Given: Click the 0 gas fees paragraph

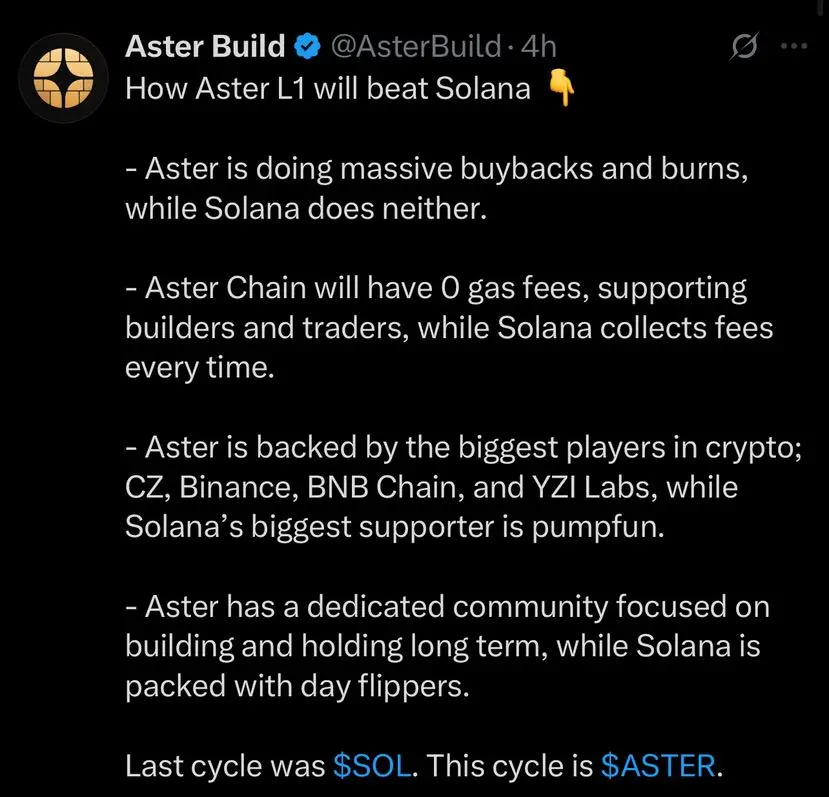Looking at the screenshot, I should point(449,328).
